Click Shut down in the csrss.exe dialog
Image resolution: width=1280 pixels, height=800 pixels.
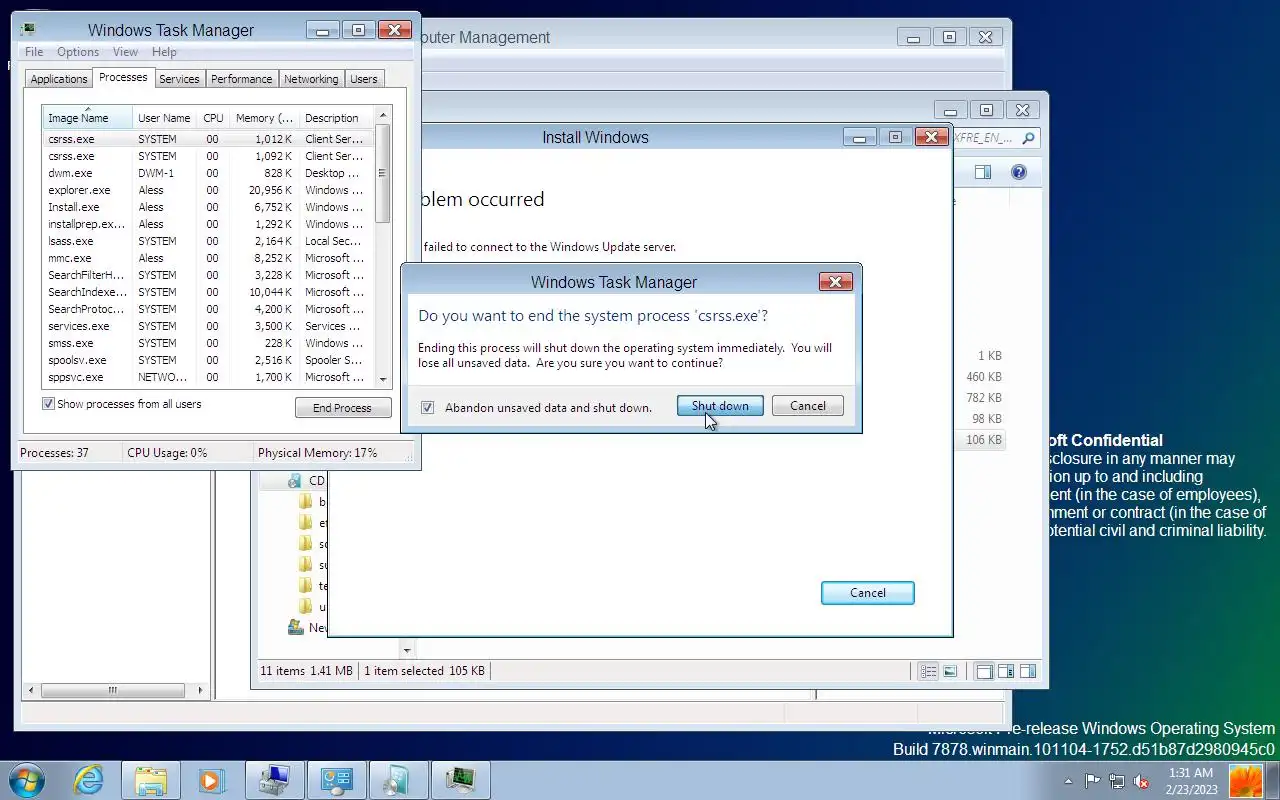point(720,406)
